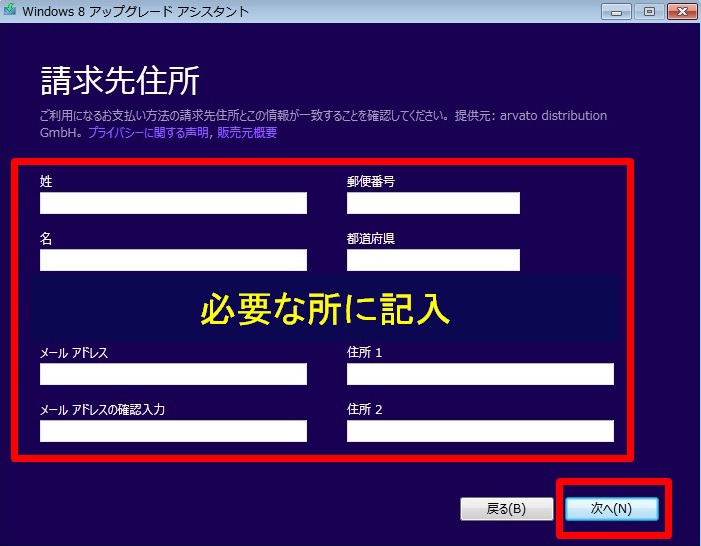
Task: Focus the 住所 2 address field
Action: [480, 431]
